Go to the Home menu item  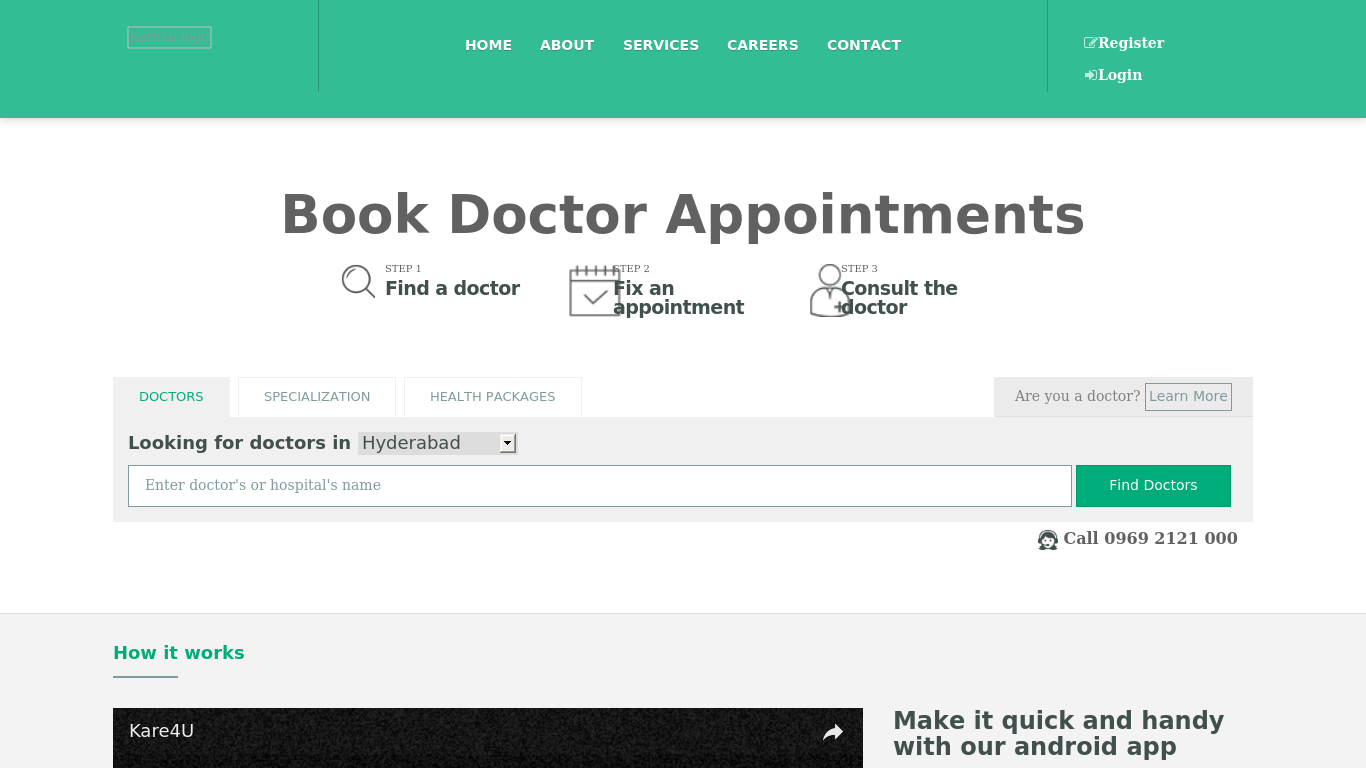coord(488,45)
